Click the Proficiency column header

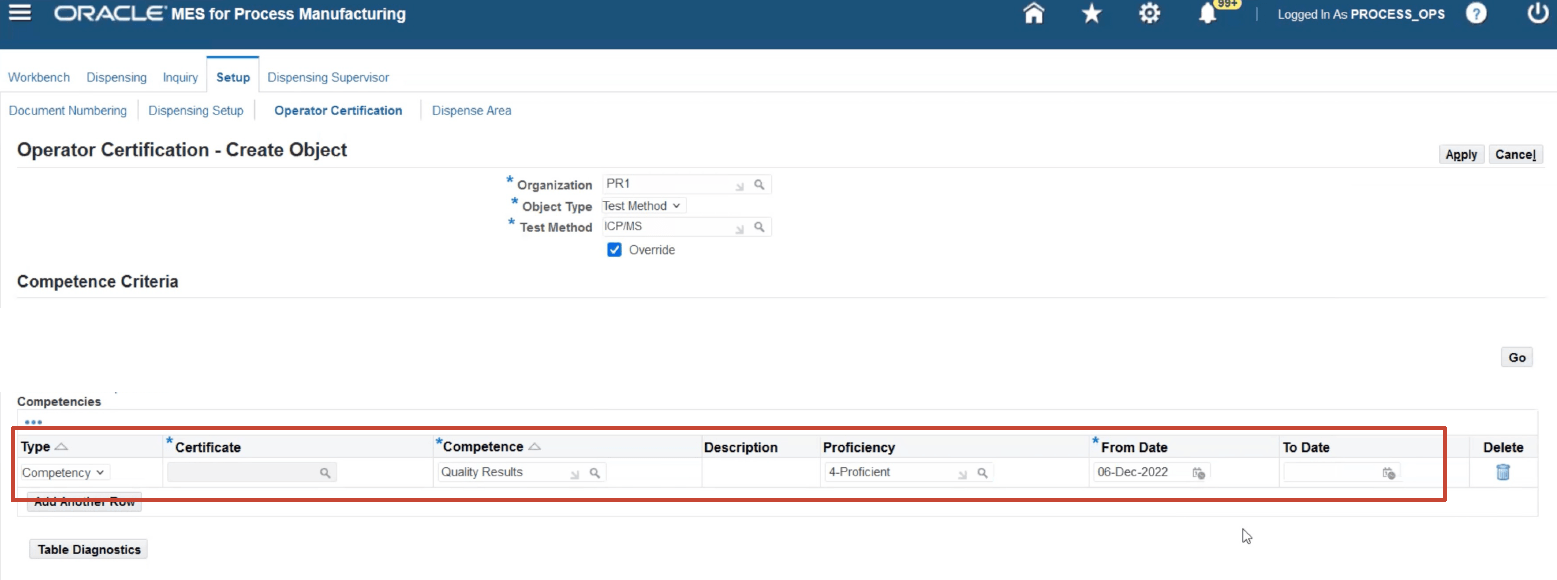pyautogui.click(x=859, y=447)
